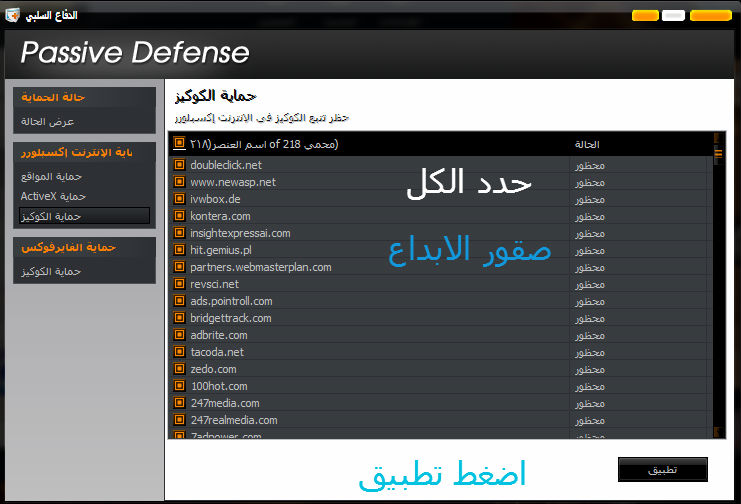Click the vertical scrollbar of the cookie list
This screenshot has height=504, width=741.
(x=716, y=290)
